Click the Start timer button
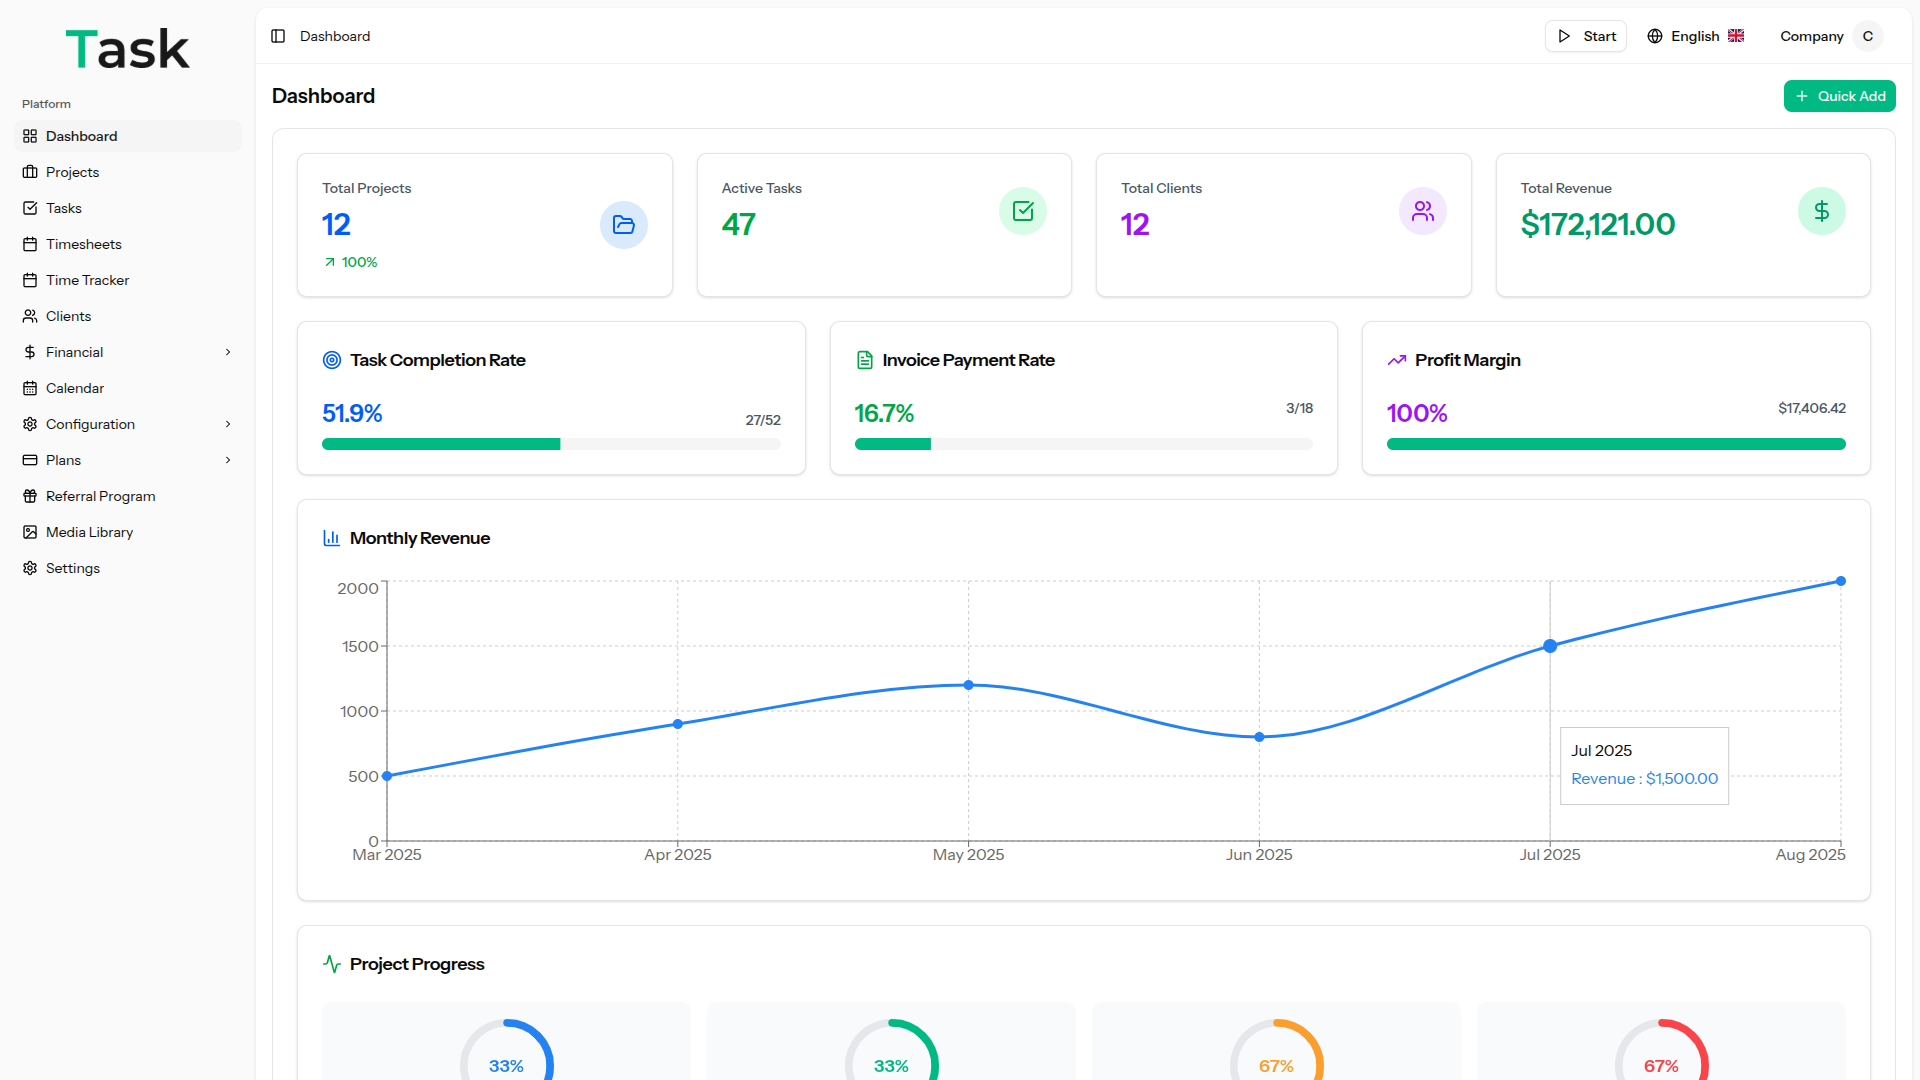This screenshot has height=1080, width=1920. click(x=1586, y=36)
